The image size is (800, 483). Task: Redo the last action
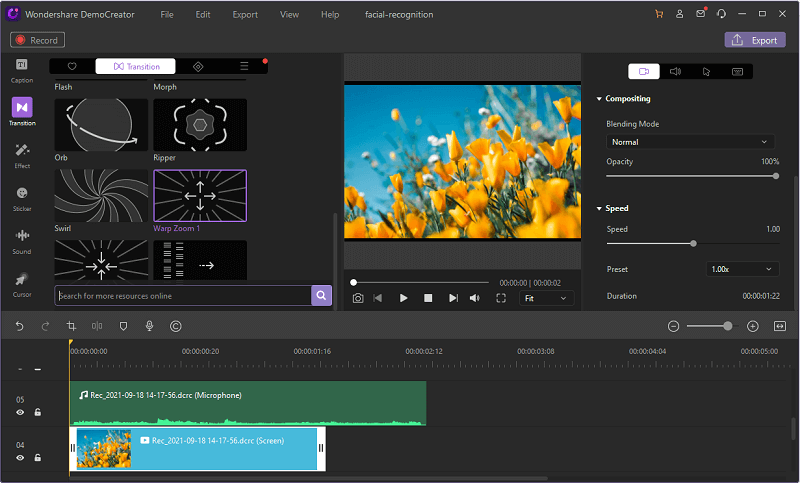(x=45, y=326)
